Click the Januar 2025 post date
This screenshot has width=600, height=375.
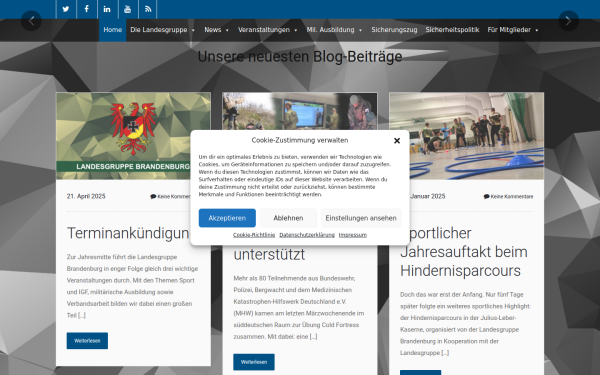click(427, 196)
